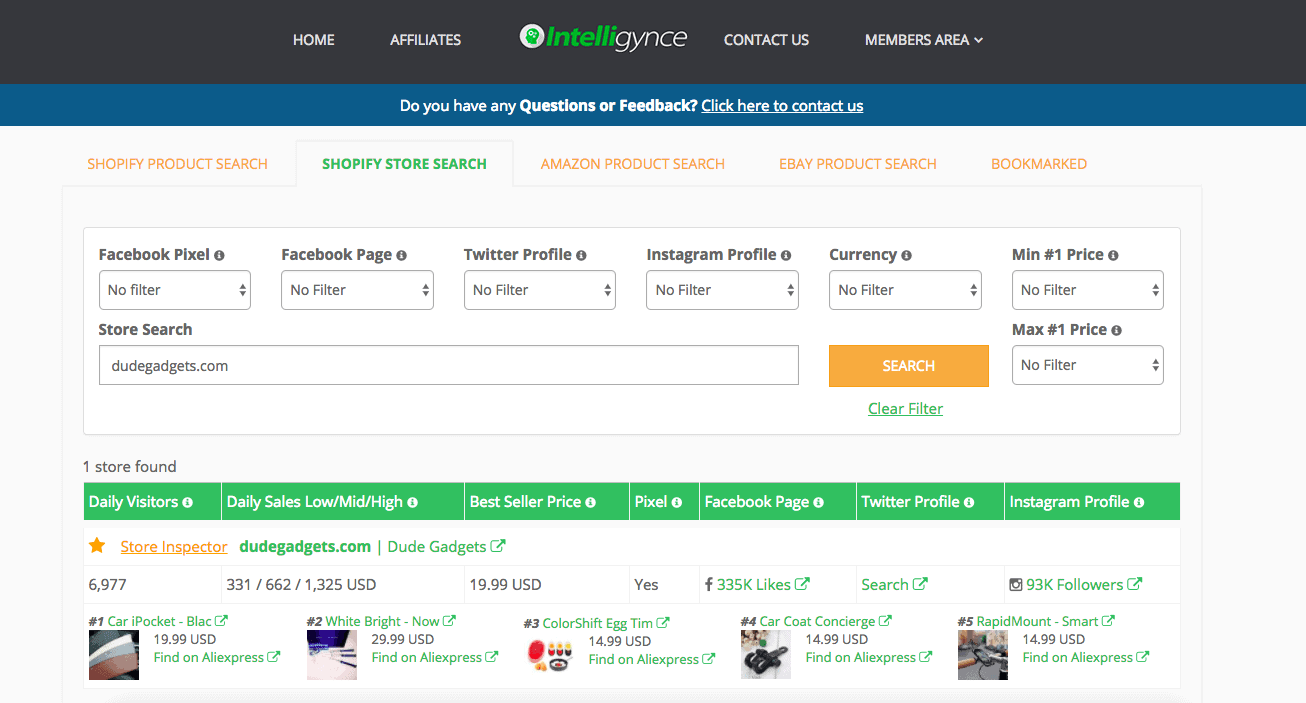This screenshot has height=703, width=1306.
Task: Click external link icon beside Dude Gadgets
Action: coord(498,546)
